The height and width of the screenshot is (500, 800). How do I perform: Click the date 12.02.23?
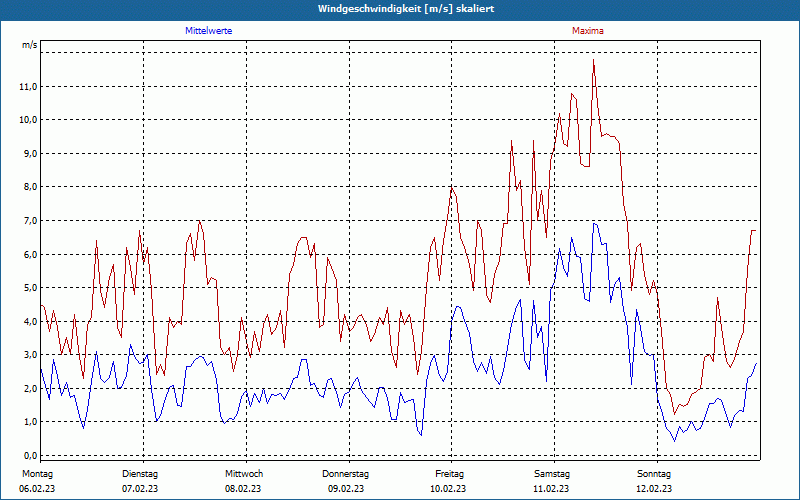pyautogui.click(x=654, y=489)
